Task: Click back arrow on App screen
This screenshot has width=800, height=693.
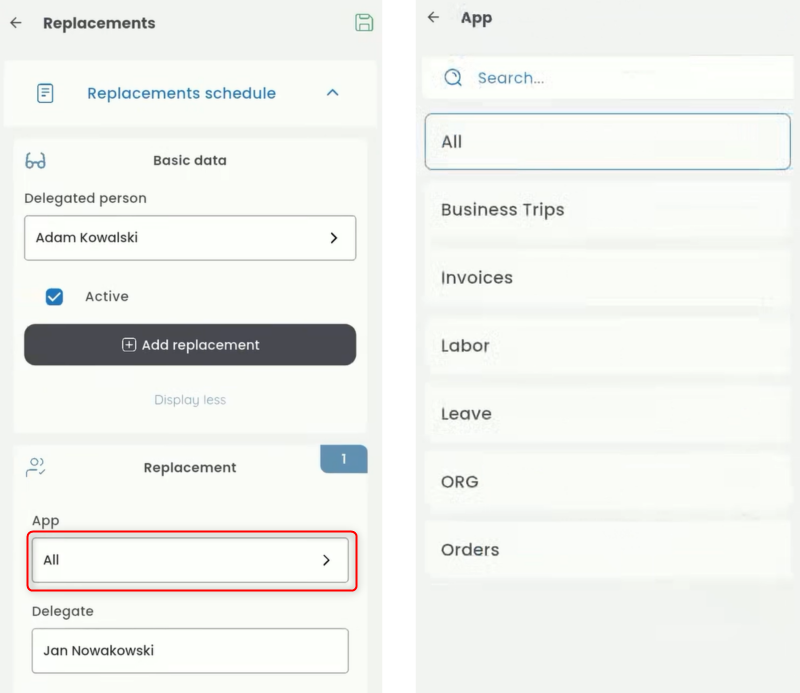Action: tap(433, 18)
